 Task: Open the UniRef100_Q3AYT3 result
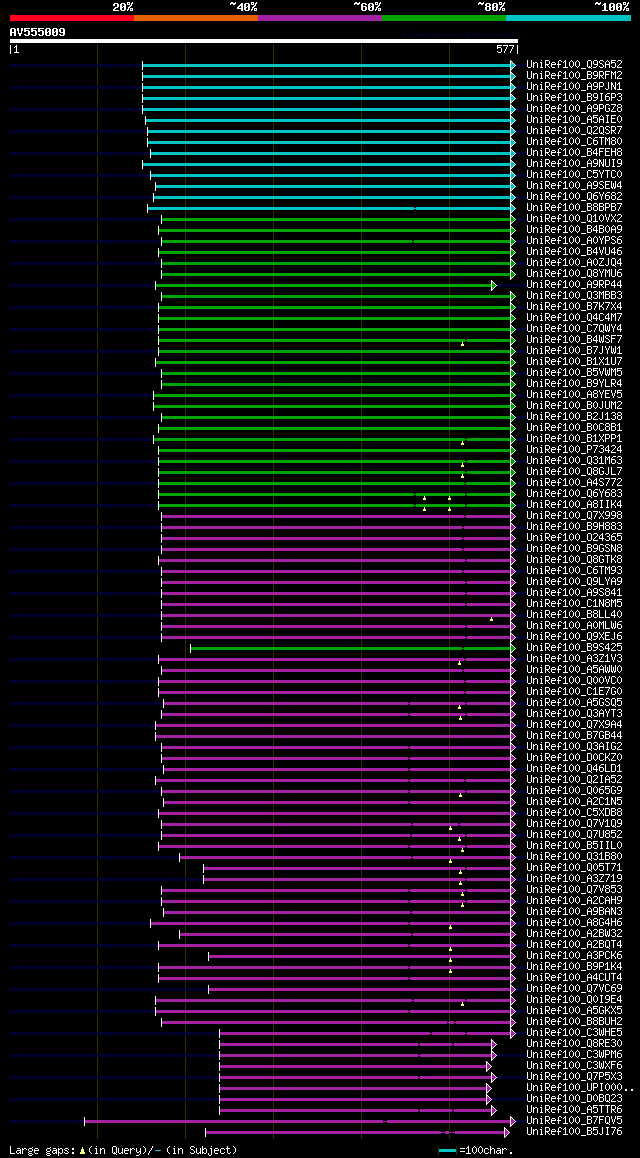tap(574, 713)
